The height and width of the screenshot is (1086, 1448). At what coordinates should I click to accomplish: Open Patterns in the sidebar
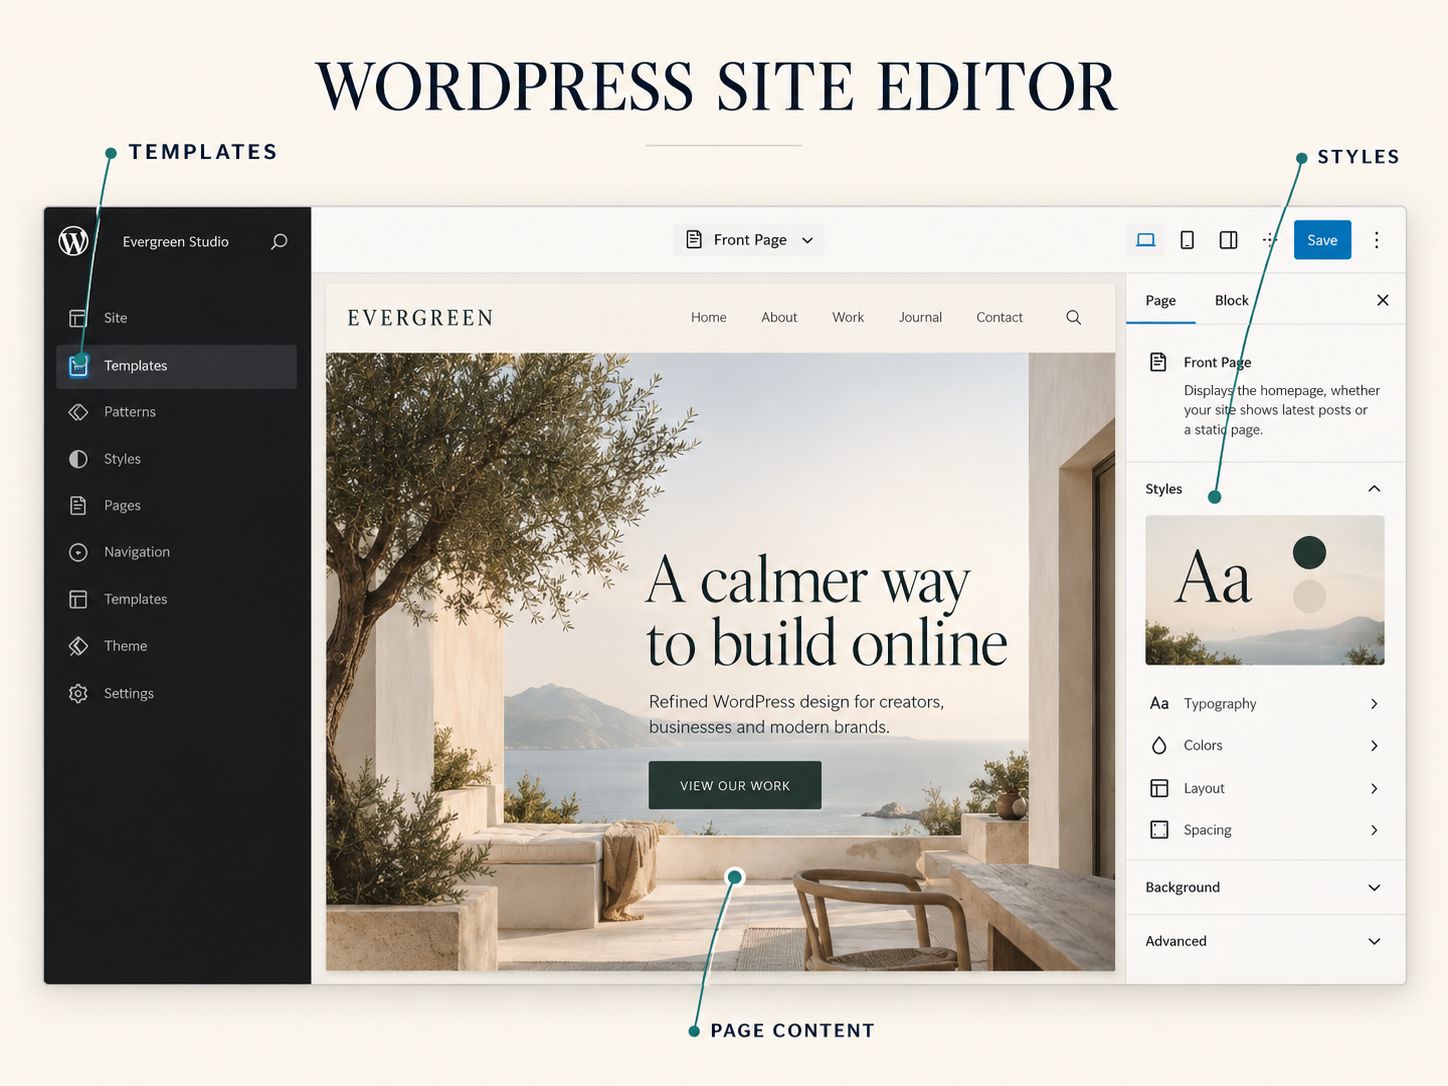pyautogui.click(x=176, y=412)
